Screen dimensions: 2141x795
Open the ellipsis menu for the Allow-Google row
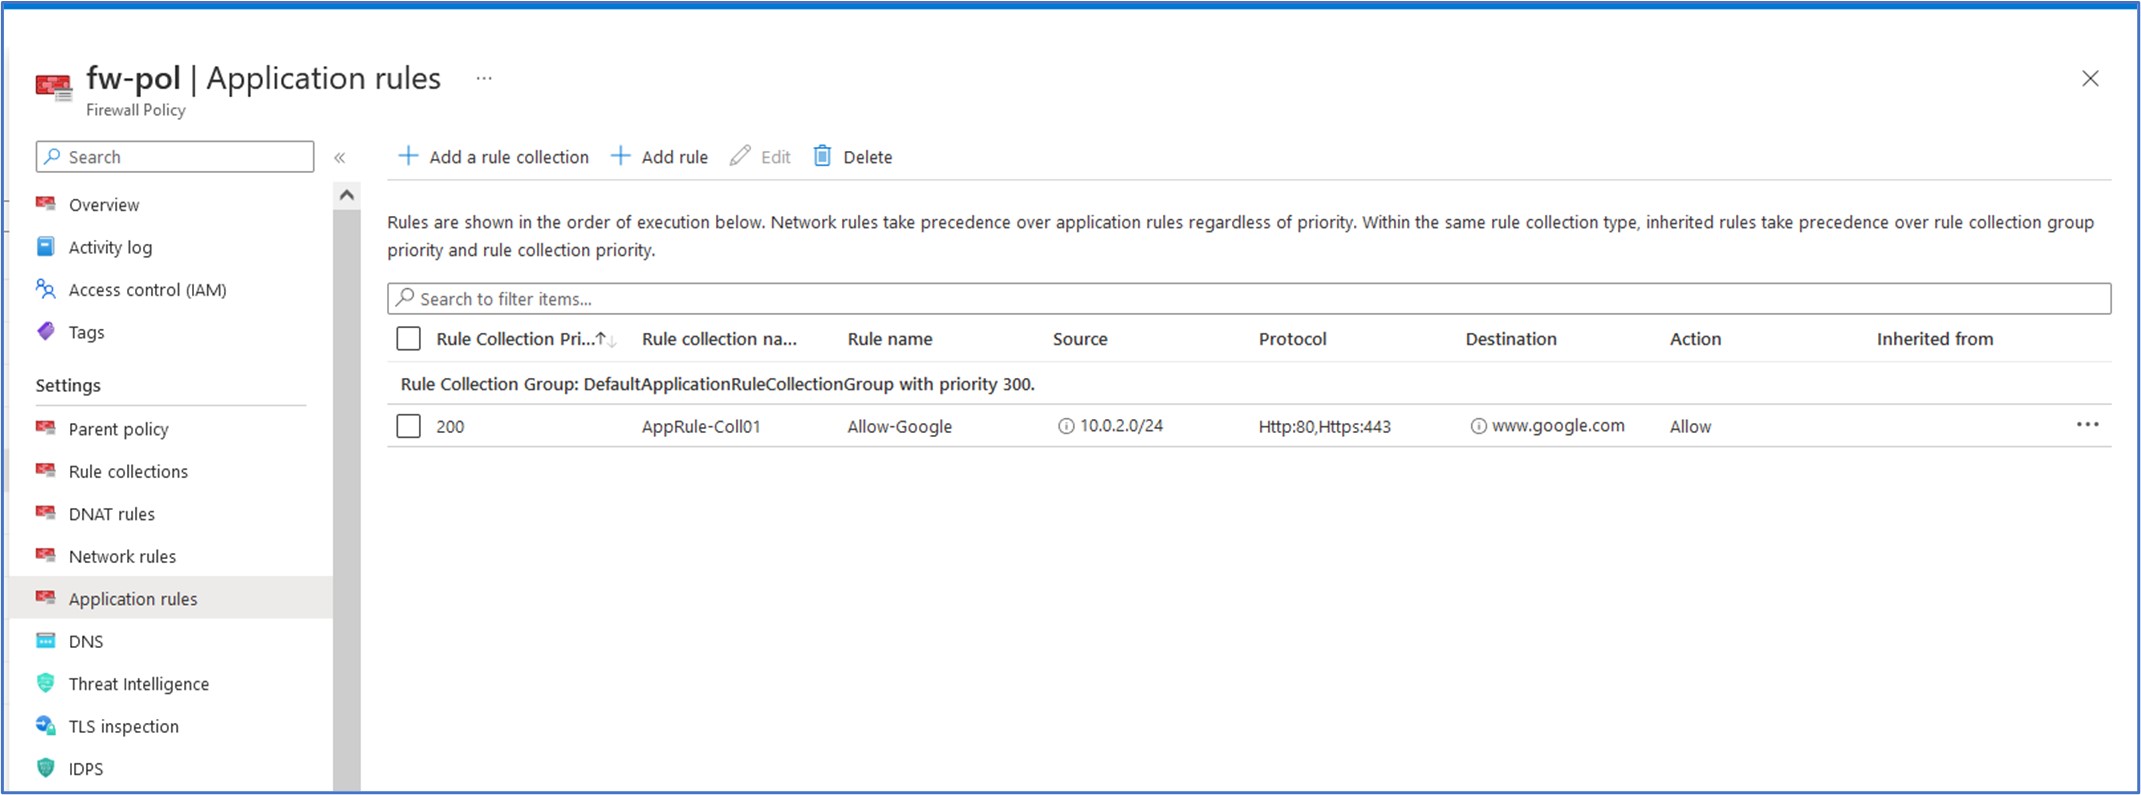point(2087,425)
